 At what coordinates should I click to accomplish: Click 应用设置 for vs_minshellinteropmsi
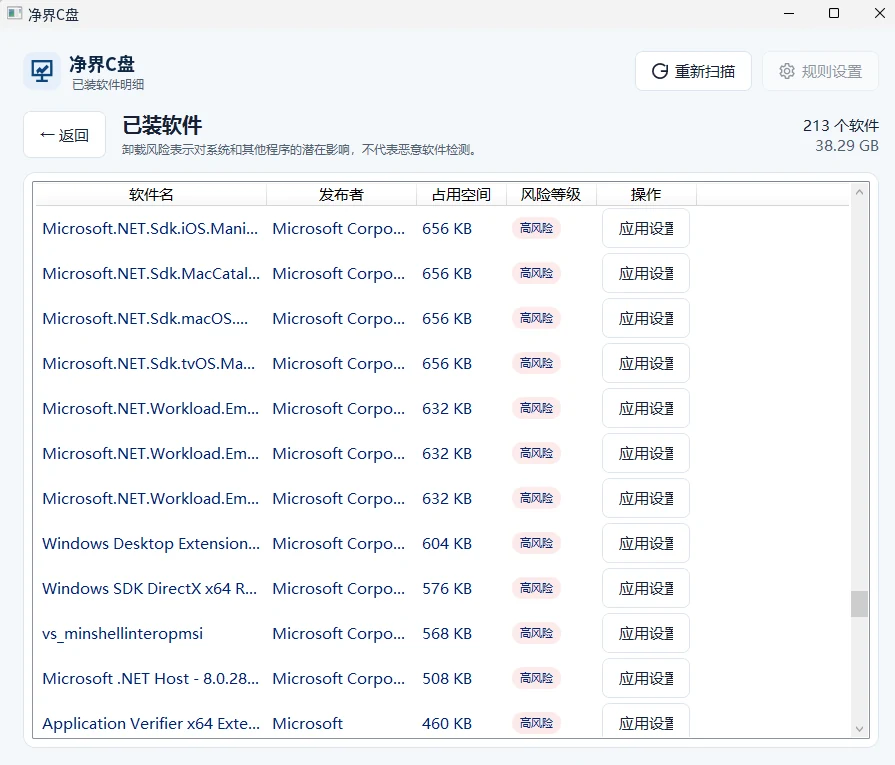tap(646, 633)
